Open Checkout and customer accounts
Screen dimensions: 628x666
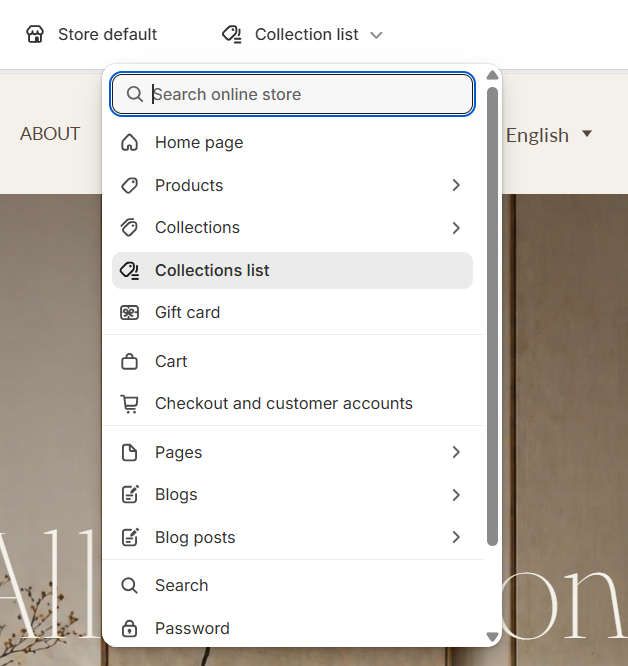tap(292, 404)
